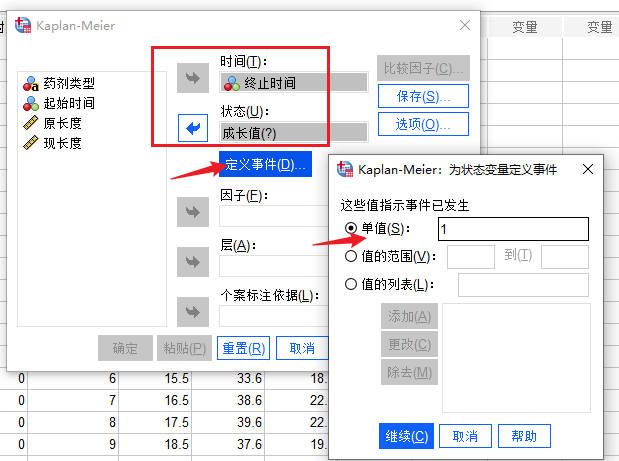Close the 为状态变量定义事件 dialog
This screenshot has width=619, height=461.
[588, 169]
